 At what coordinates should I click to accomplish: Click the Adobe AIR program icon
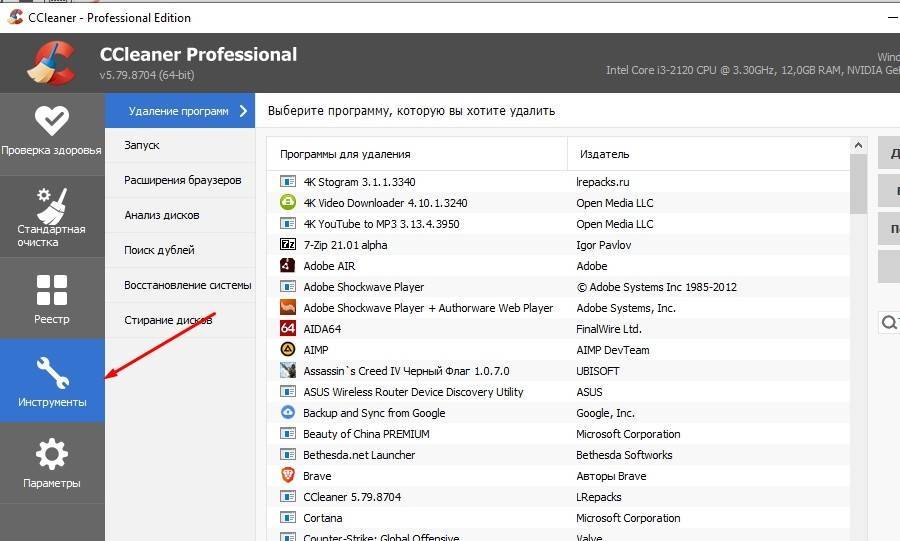[x=288, y=266]
